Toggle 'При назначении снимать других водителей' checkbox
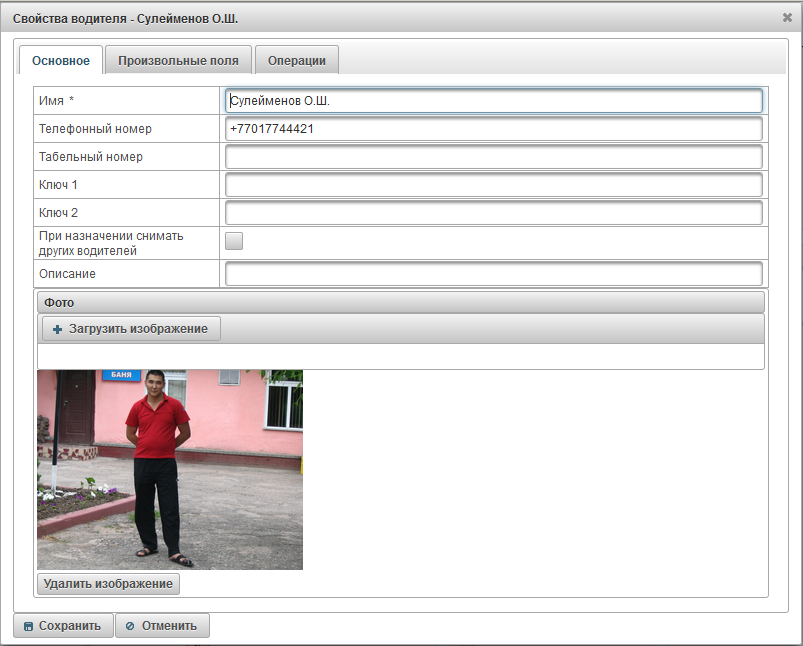 pyautogui.click(x=234, y=240)
